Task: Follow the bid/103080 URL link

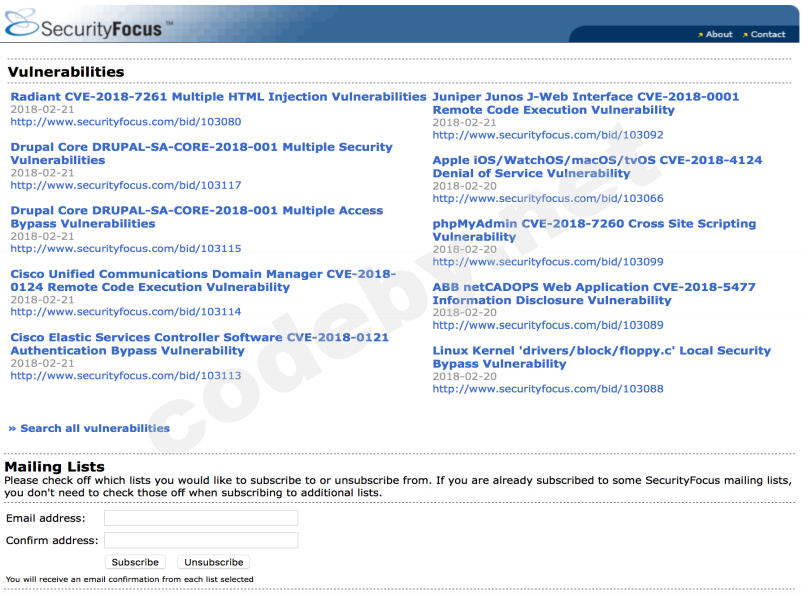Action: click(126, 122)
